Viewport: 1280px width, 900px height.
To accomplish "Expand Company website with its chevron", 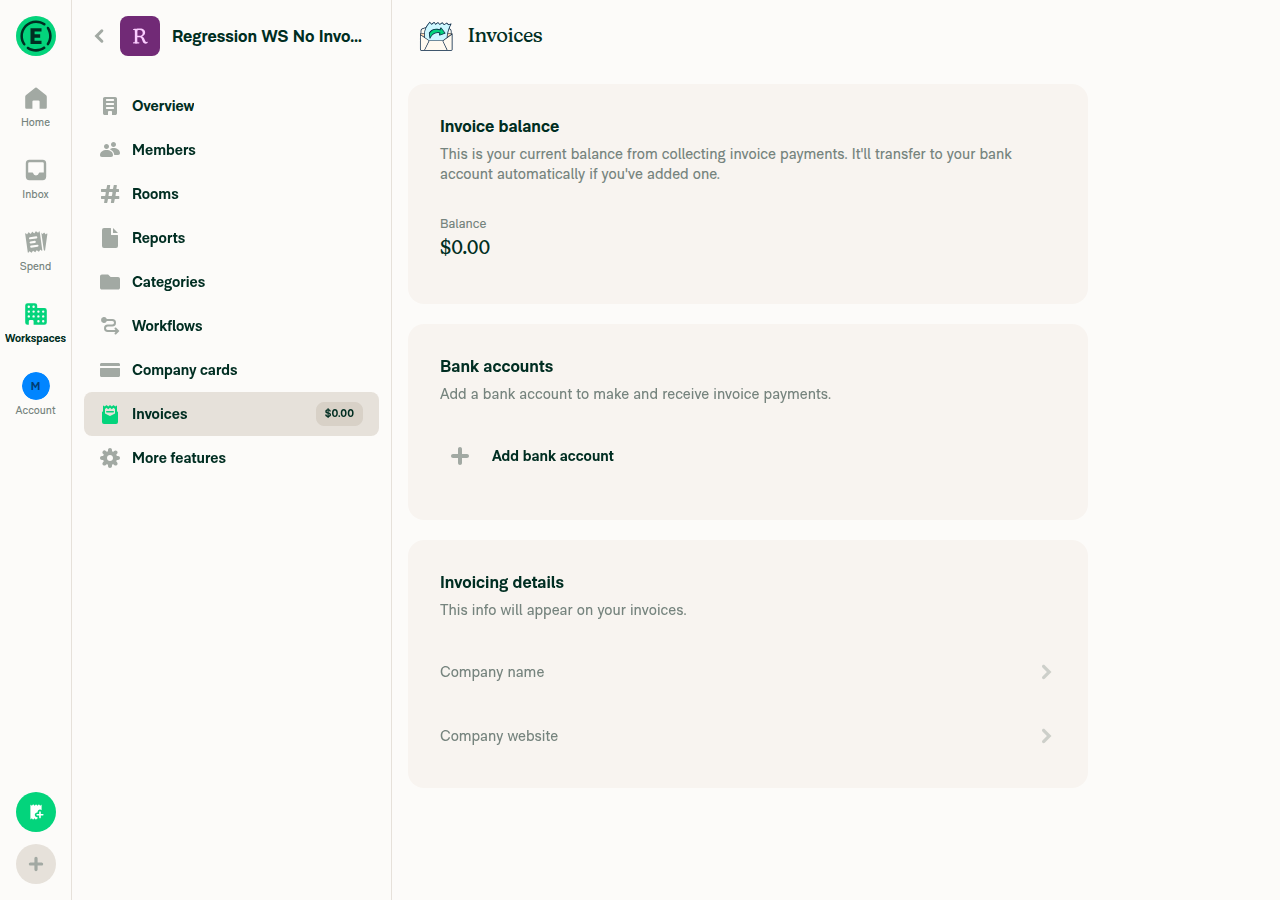I will click(x=1046, y=736).
